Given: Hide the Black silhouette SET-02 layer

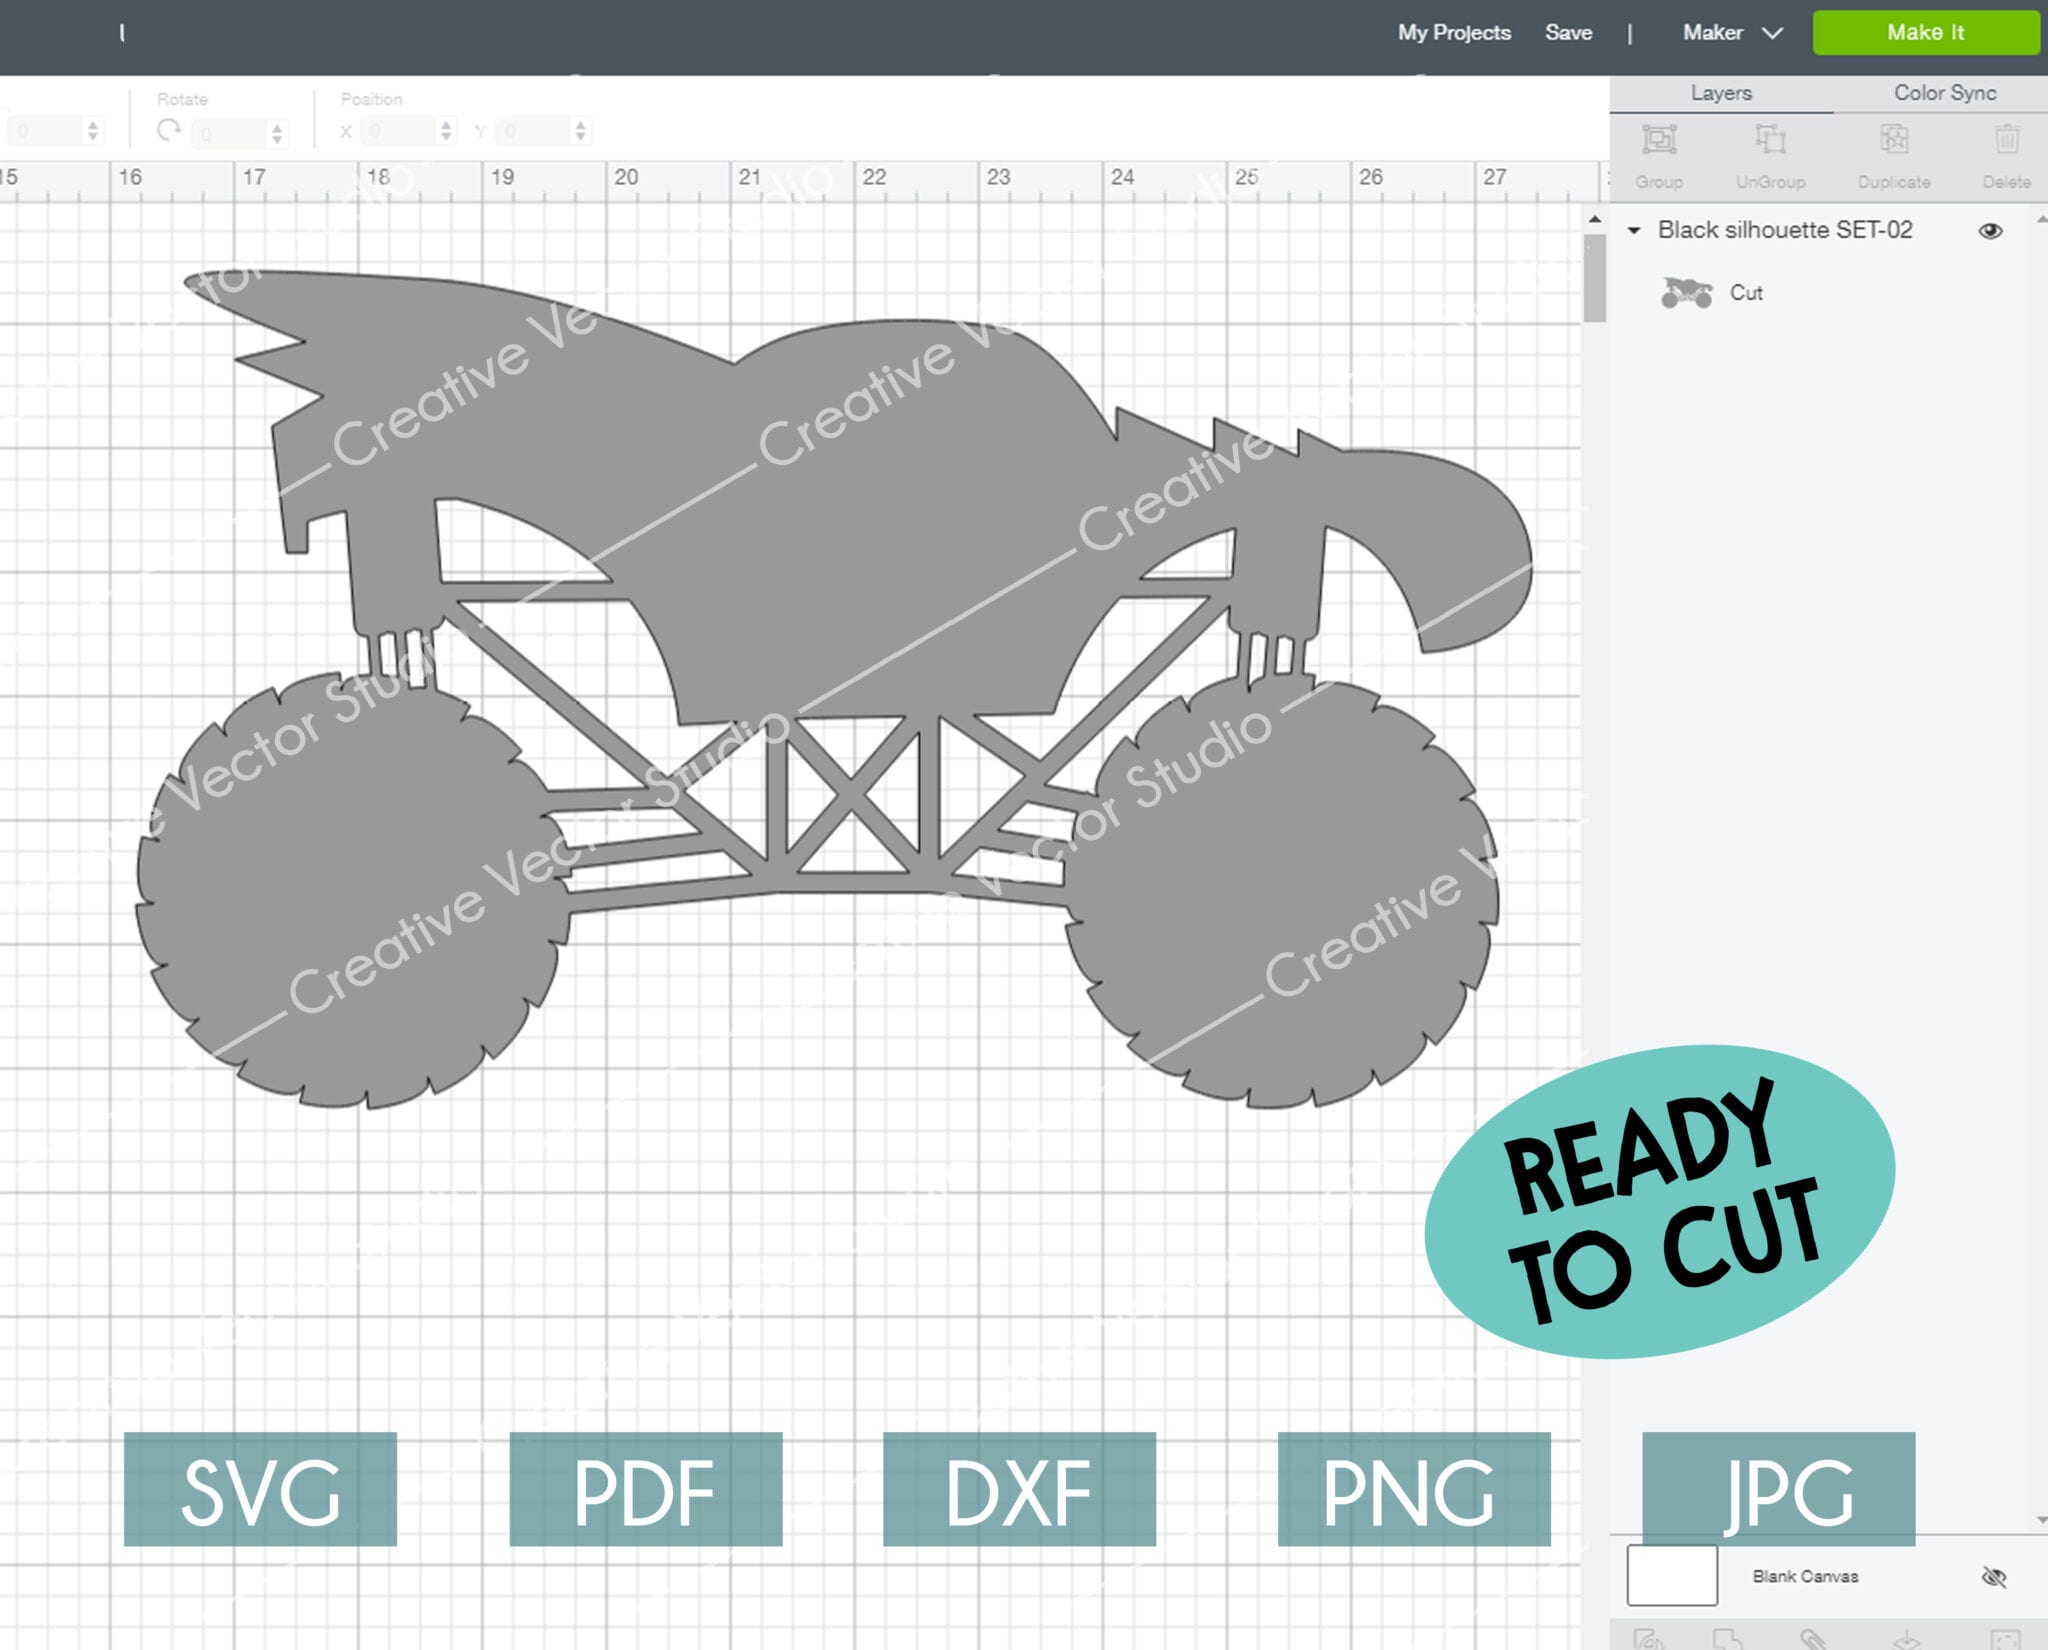Looking at the screenshot, I should (1990, 231).
